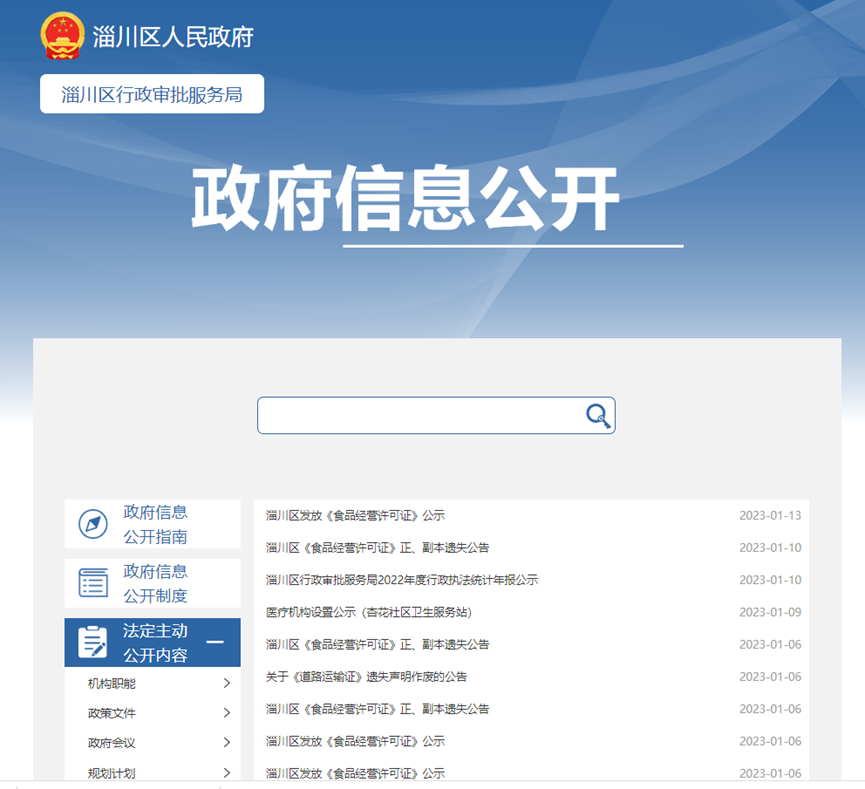The height and width of the screenshot is (789, 865).
Task: Click inside the search input field
Action: click(x=420, y=416)
